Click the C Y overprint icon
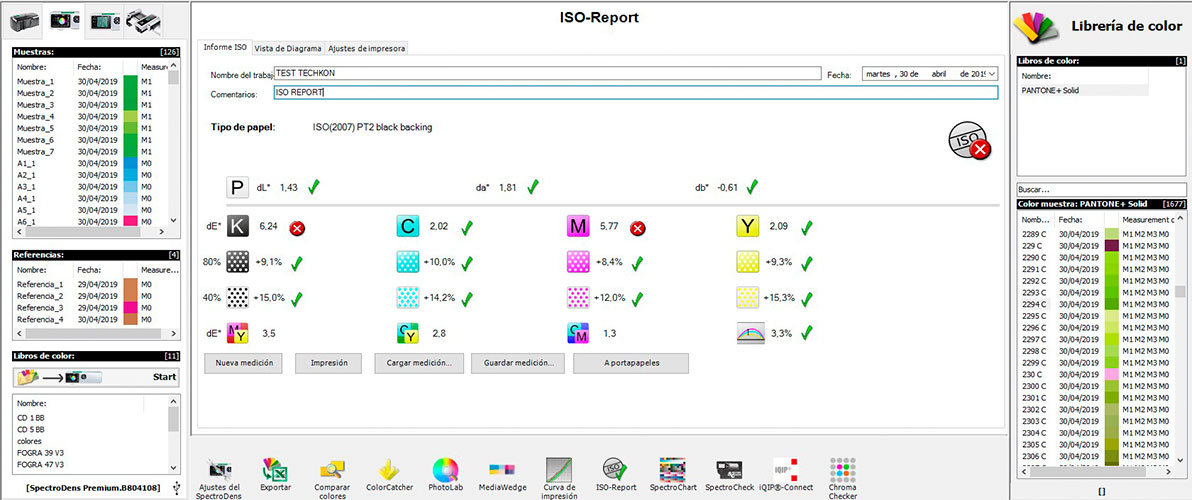The height and width of the screenshot is (500, 1192). tap(407, 333)
